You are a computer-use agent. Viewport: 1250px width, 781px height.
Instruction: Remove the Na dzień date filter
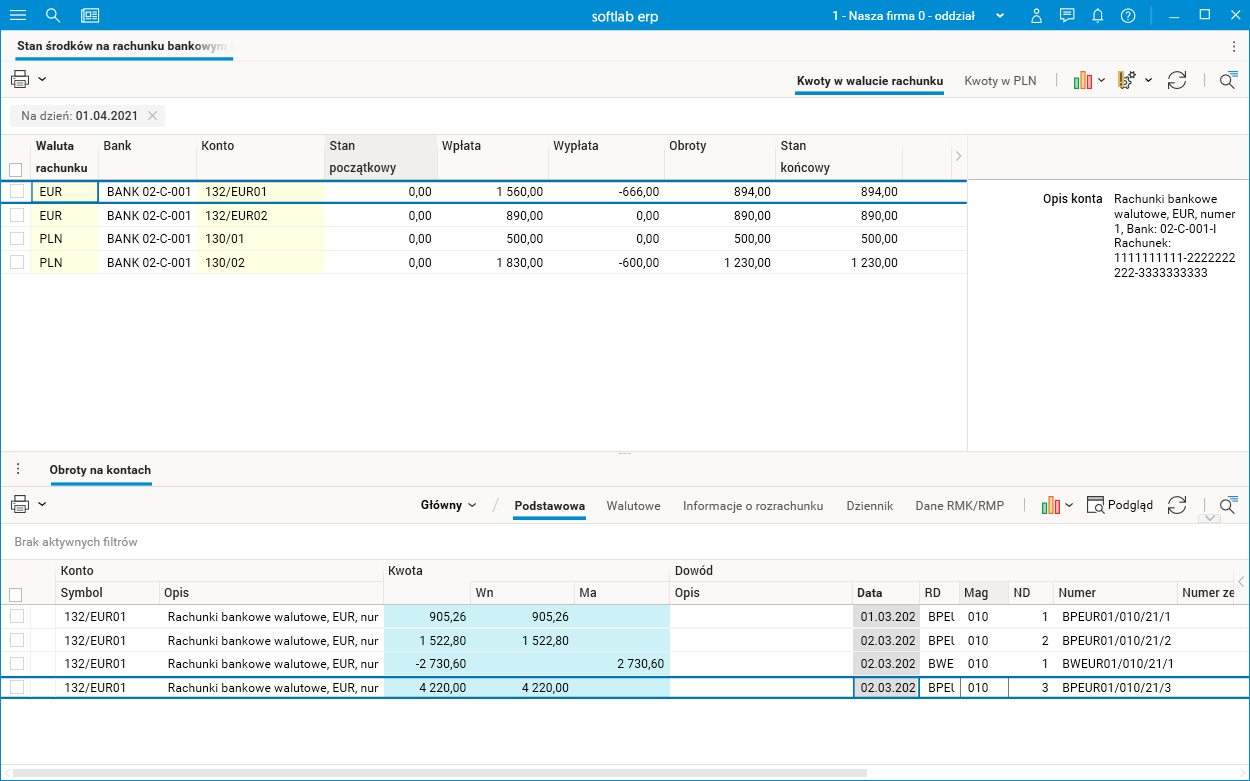point(152,116)
